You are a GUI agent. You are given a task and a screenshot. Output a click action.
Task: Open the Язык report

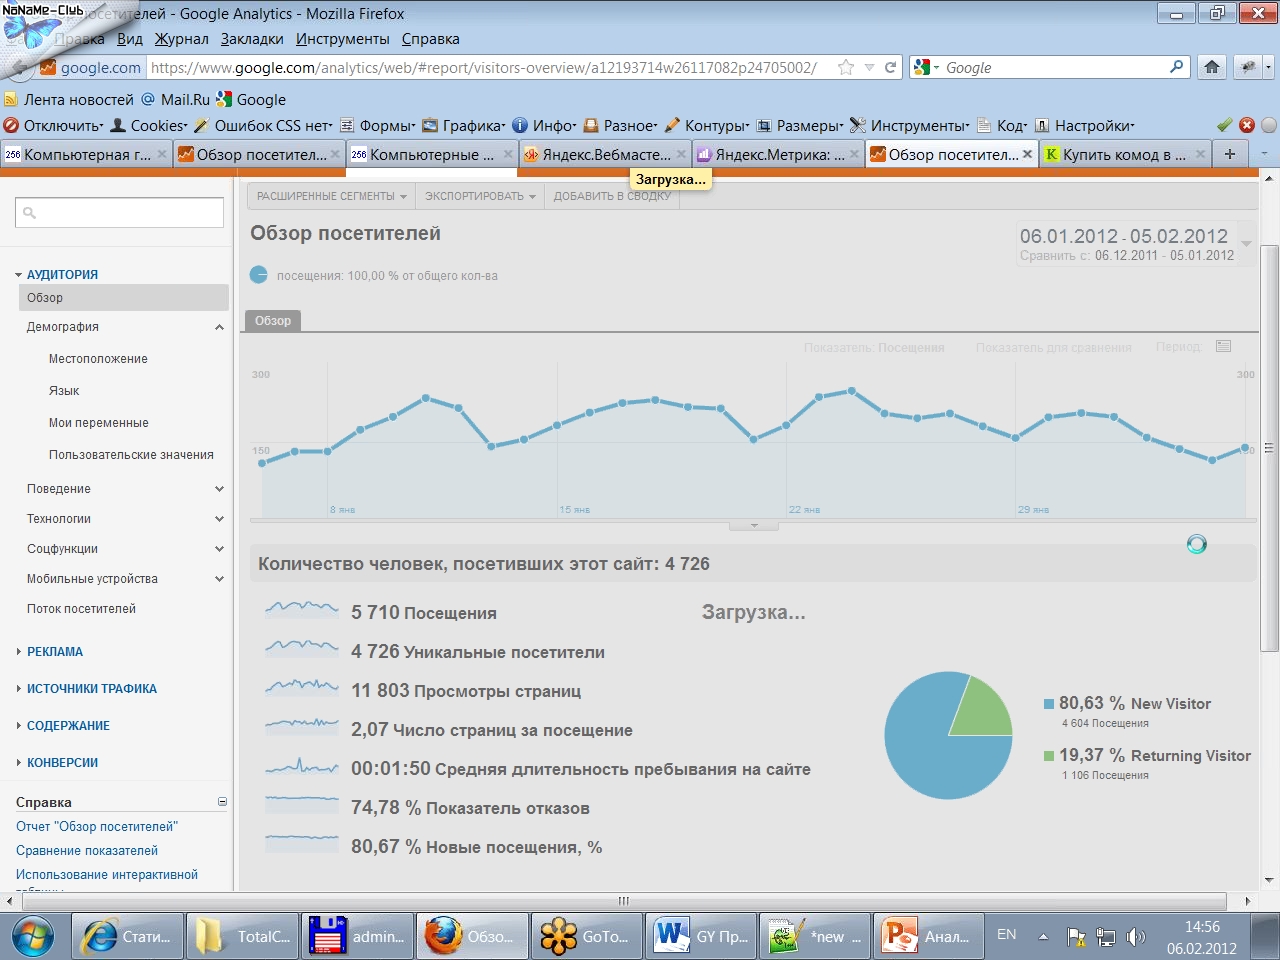[64, 391]
